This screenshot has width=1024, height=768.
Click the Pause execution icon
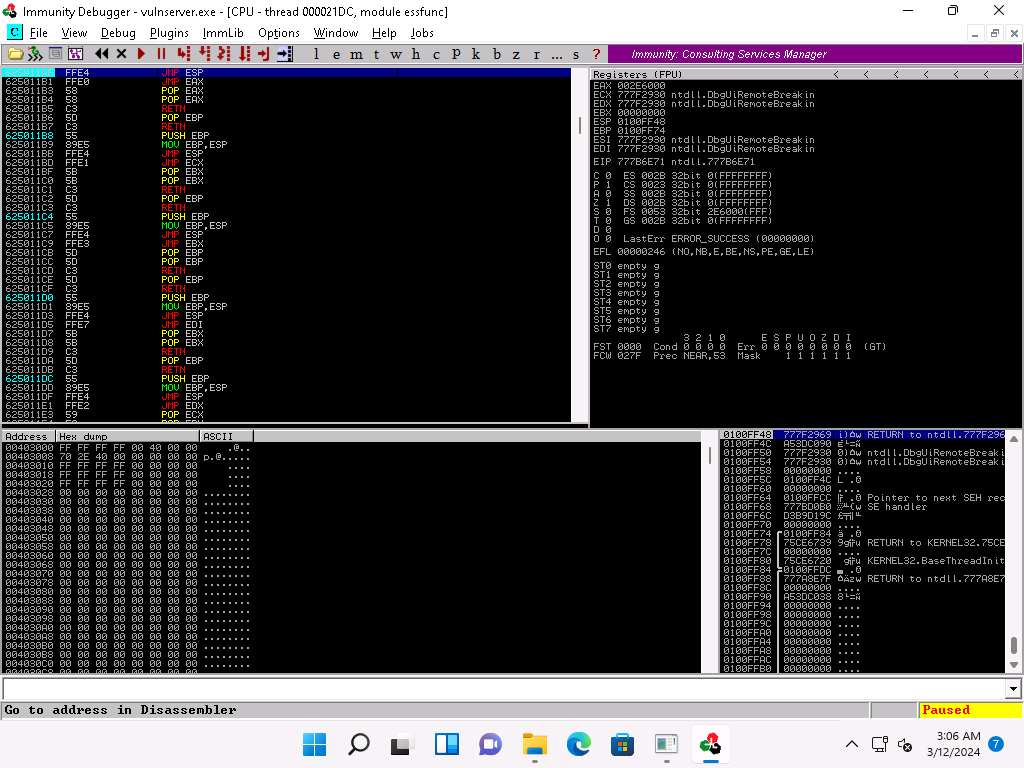(160, 53)
